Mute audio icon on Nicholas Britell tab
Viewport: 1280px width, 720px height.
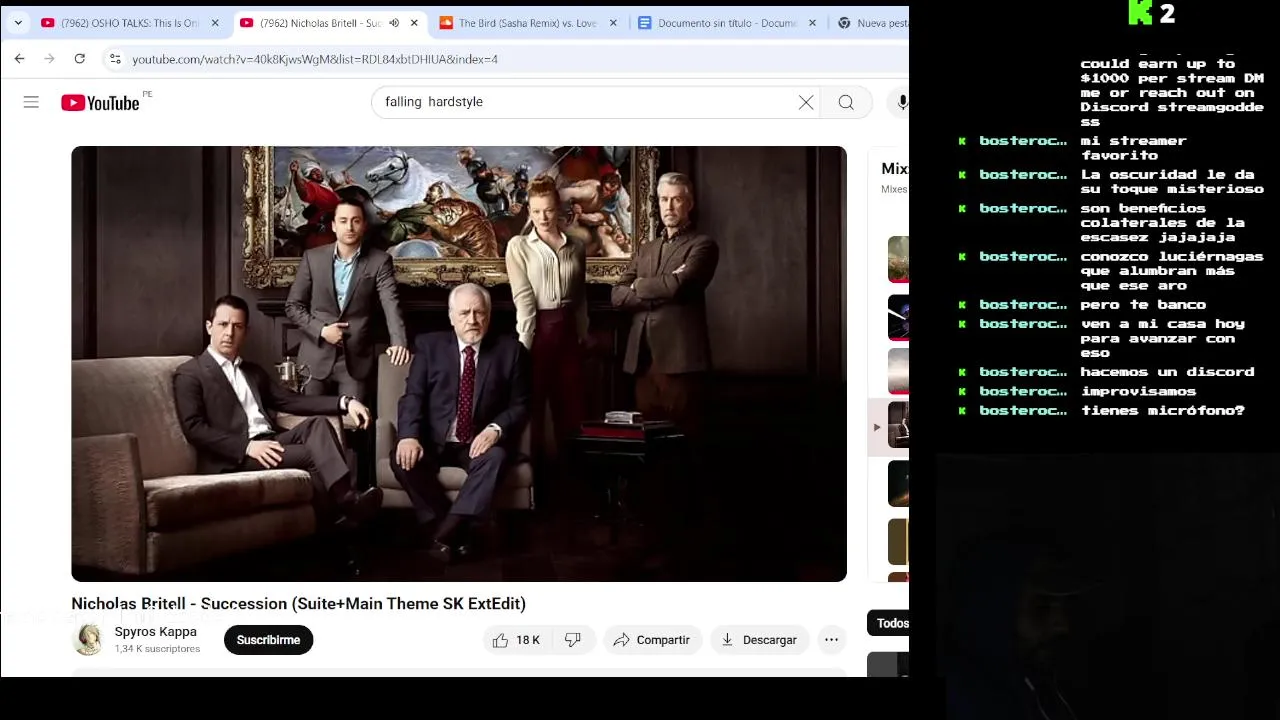point(394,23)
